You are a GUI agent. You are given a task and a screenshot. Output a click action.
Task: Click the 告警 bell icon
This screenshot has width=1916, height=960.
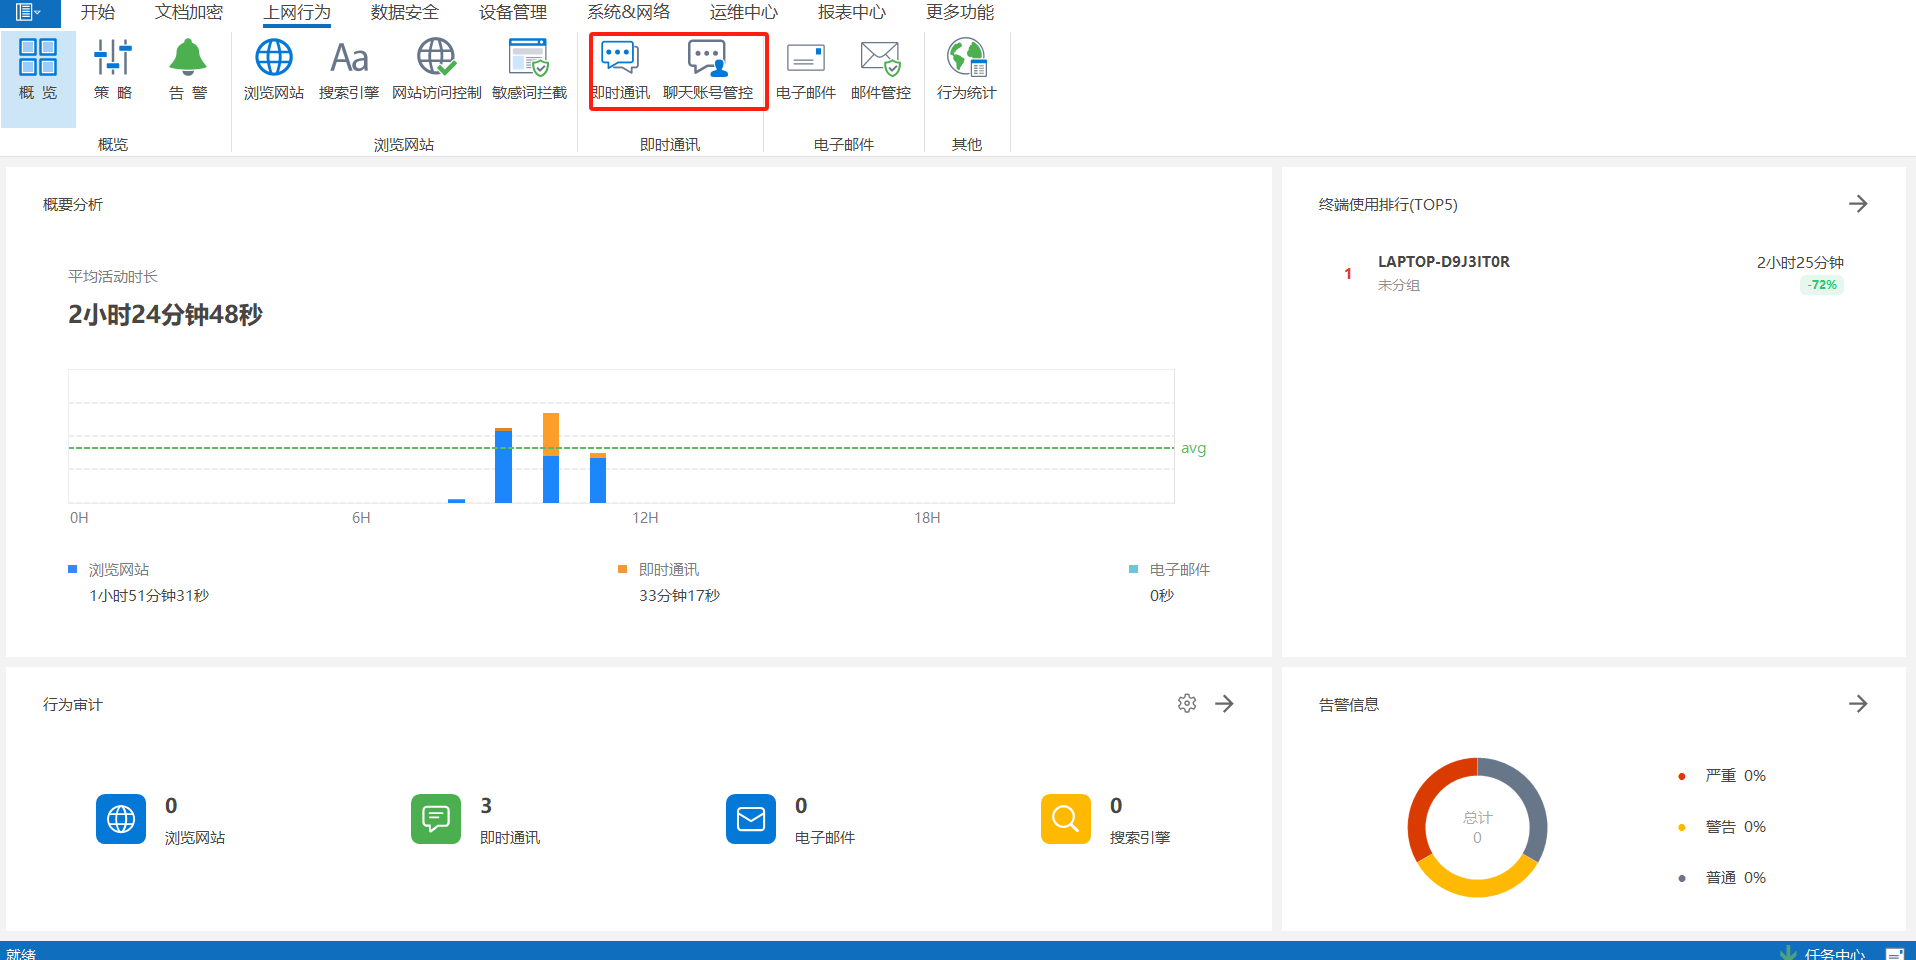[x=188, y=68]
